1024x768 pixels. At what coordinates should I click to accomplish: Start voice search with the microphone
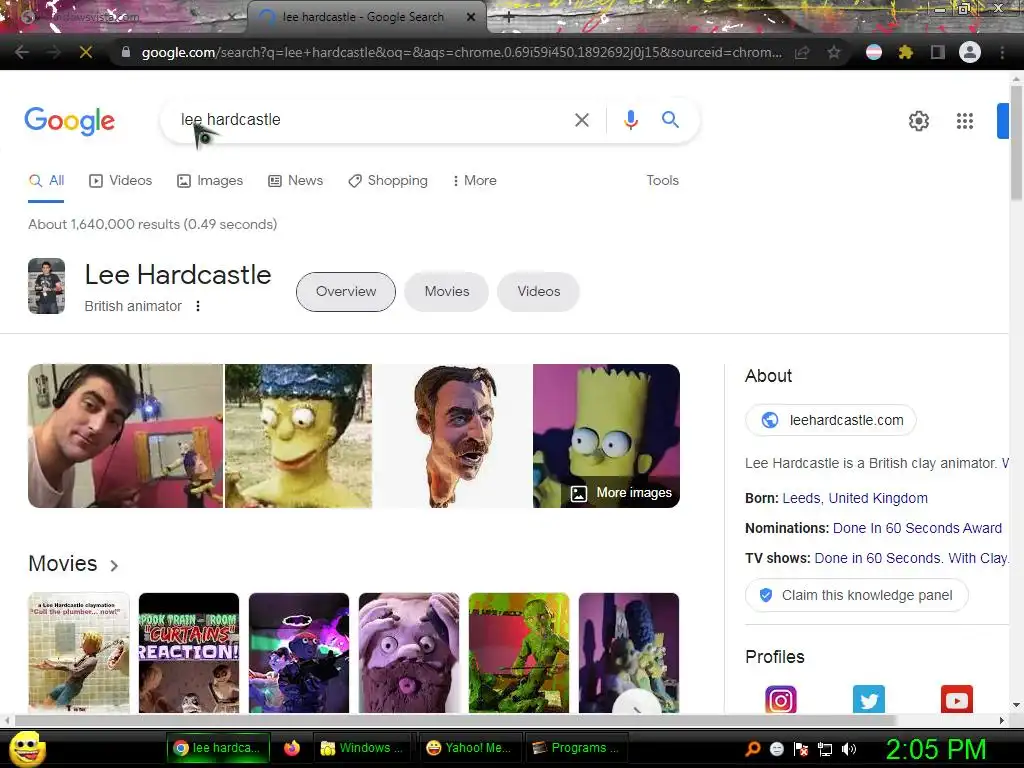point(630,120)
